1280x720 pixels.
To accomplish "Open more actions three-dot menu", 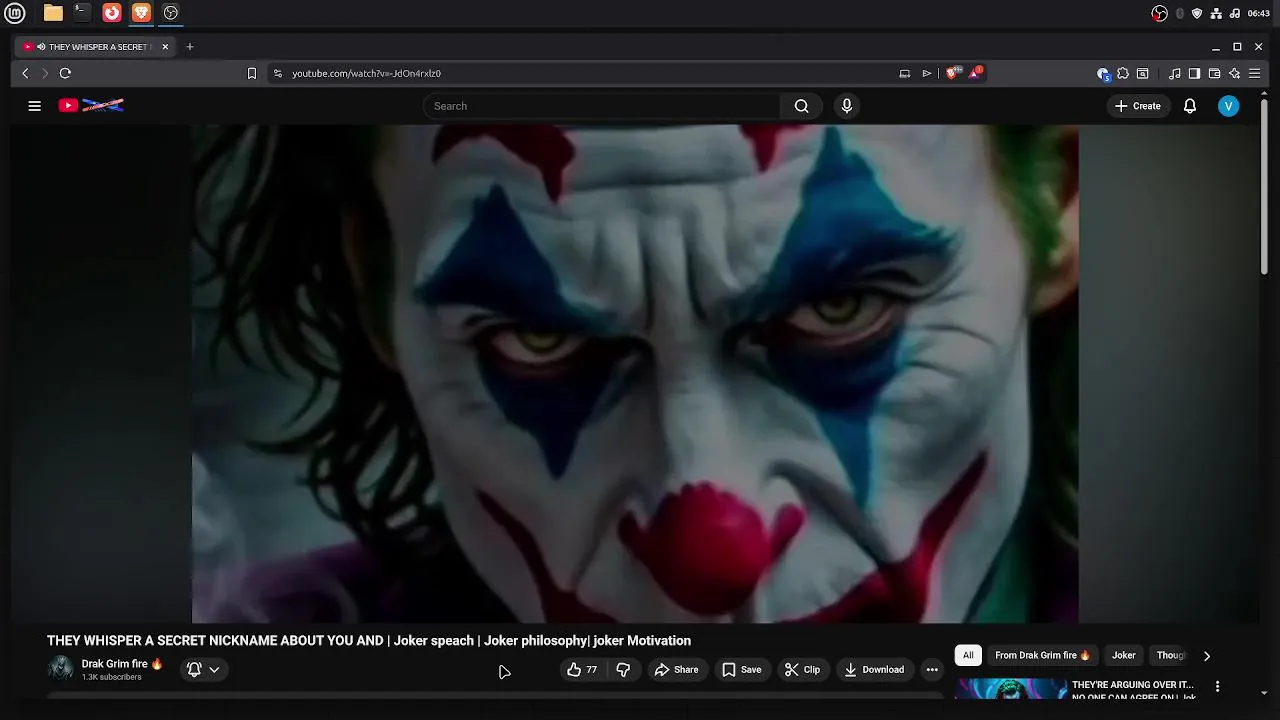I will pos(932,670).
